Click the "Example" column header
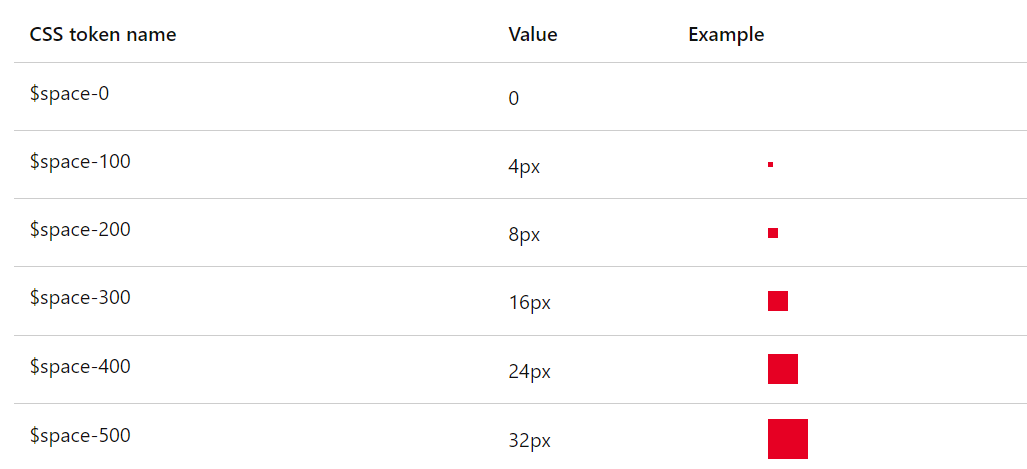The height and width of the screenshot is (469, 1027). pos(726,35)
